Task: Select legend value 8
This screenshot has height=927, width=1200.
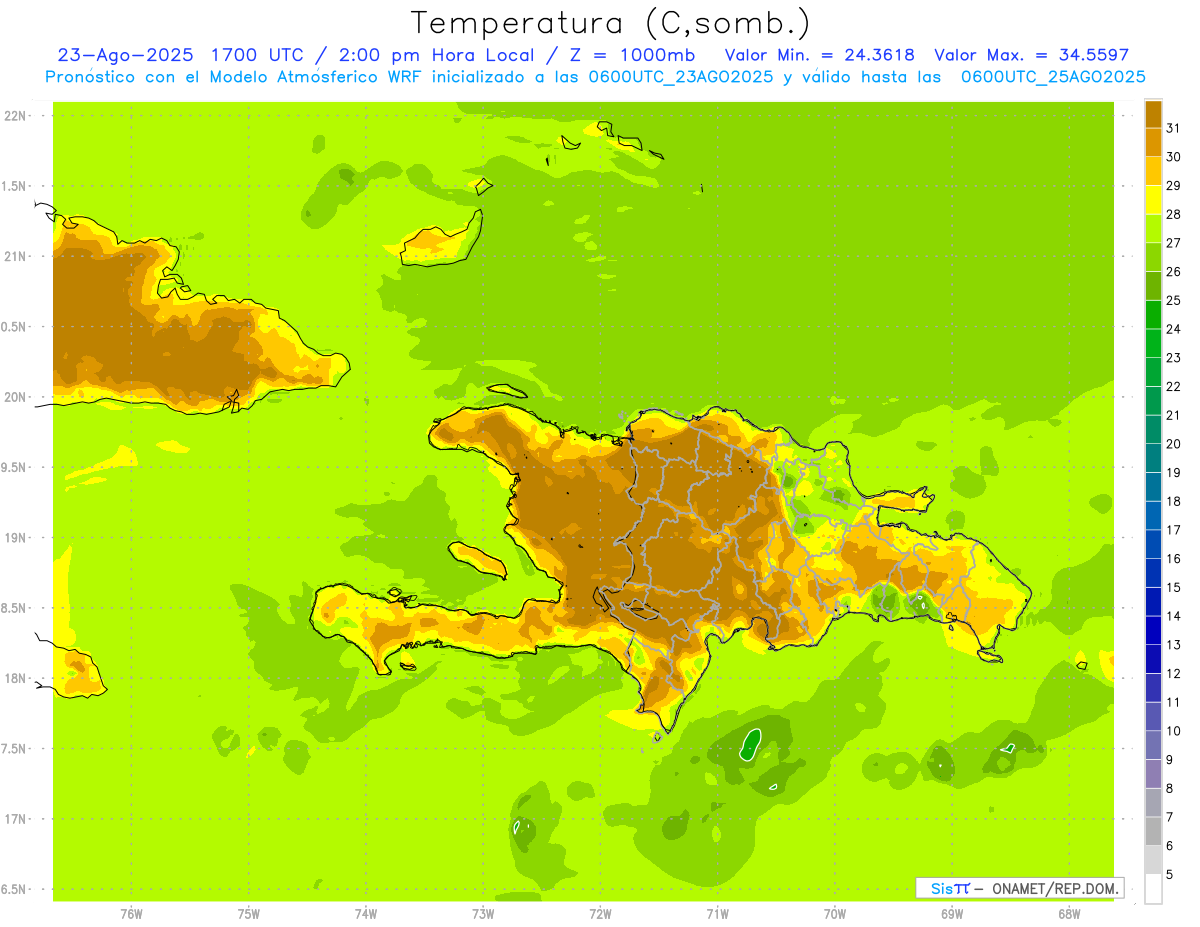Action: pos(1169,788)
